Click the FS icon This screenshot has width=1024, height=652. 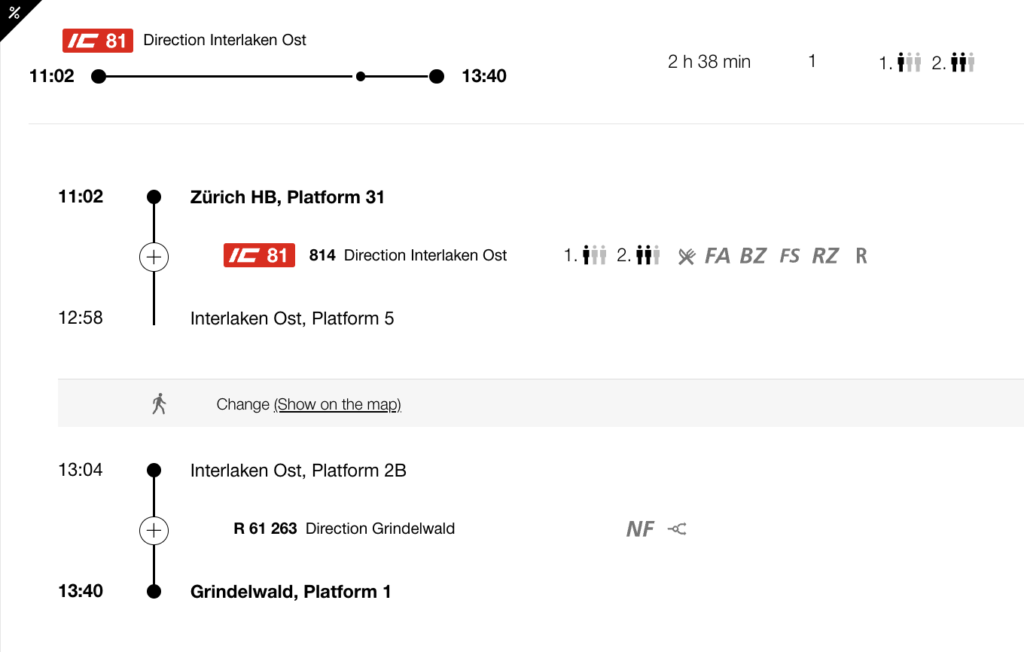tap(790, 256)
